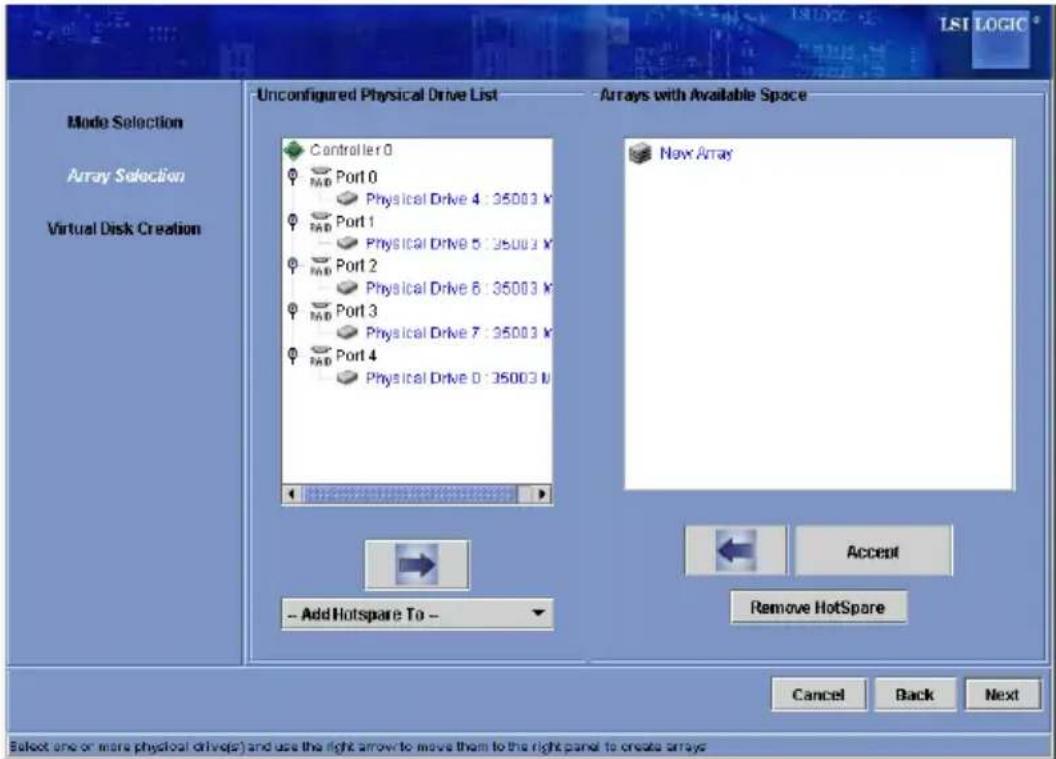The height and width of the screenshot is (759, 1056).
Task: Cancel the configuration wizard
Action: (x=818, y=694)
